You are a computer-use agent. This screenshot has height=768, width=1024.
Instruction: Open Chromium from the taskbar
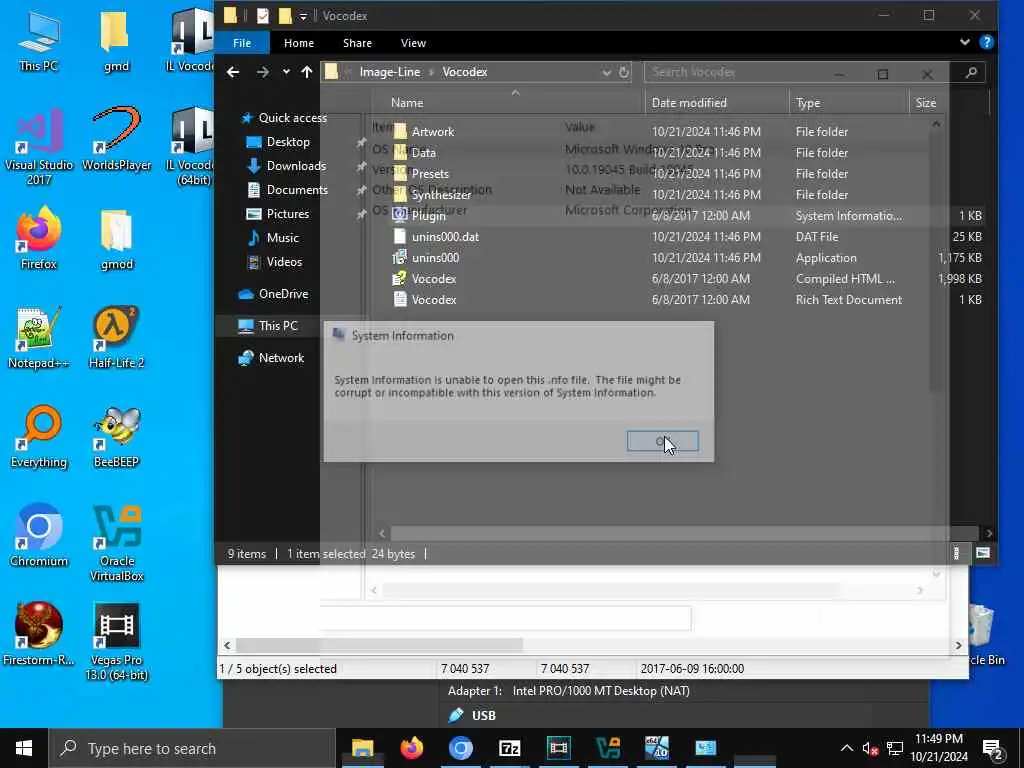pos(460,748)
